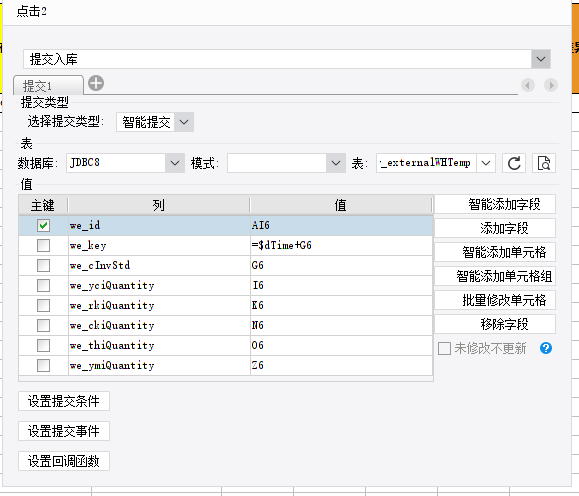The image size is (579, 496).
Task: Click the 值 column header
Action: [x=341, y=205]
